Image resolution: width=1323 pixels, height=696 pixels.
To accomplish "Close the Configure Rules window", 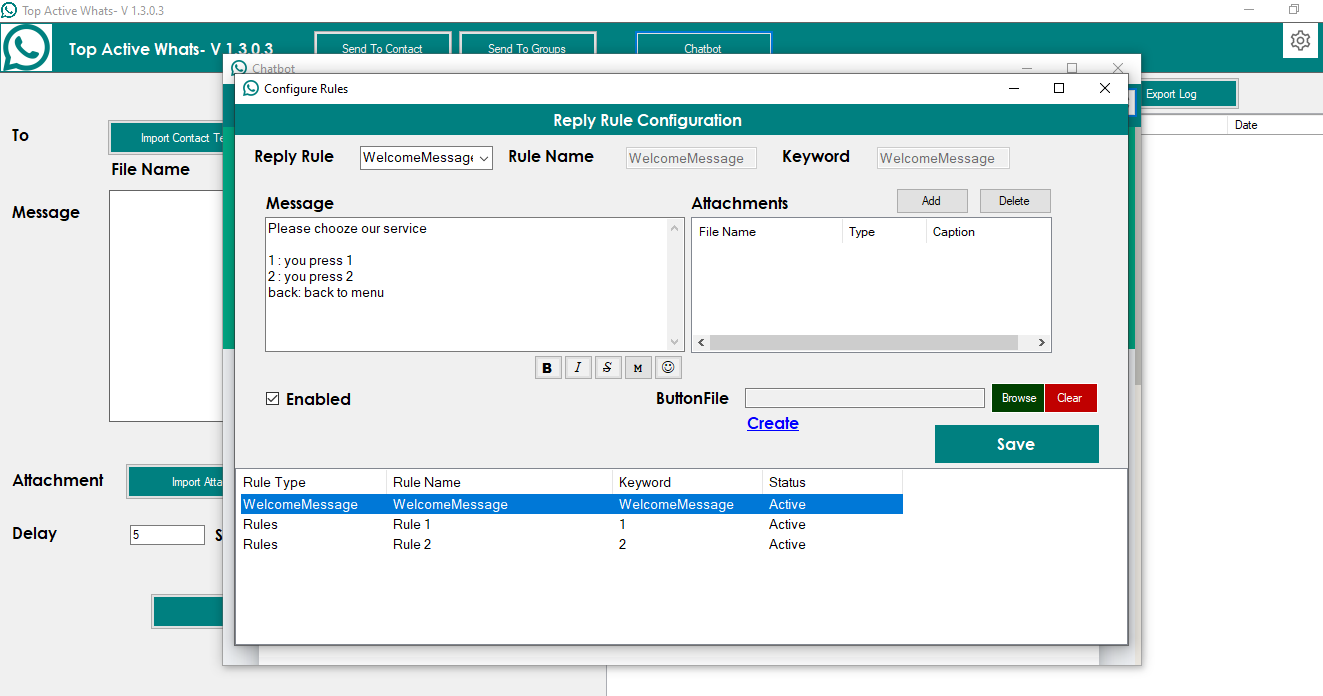I will coord(1105,88).
